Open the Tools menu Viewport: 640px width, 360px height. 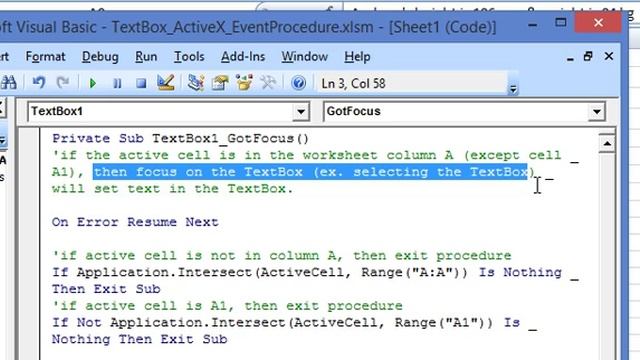tap(189, 57)
